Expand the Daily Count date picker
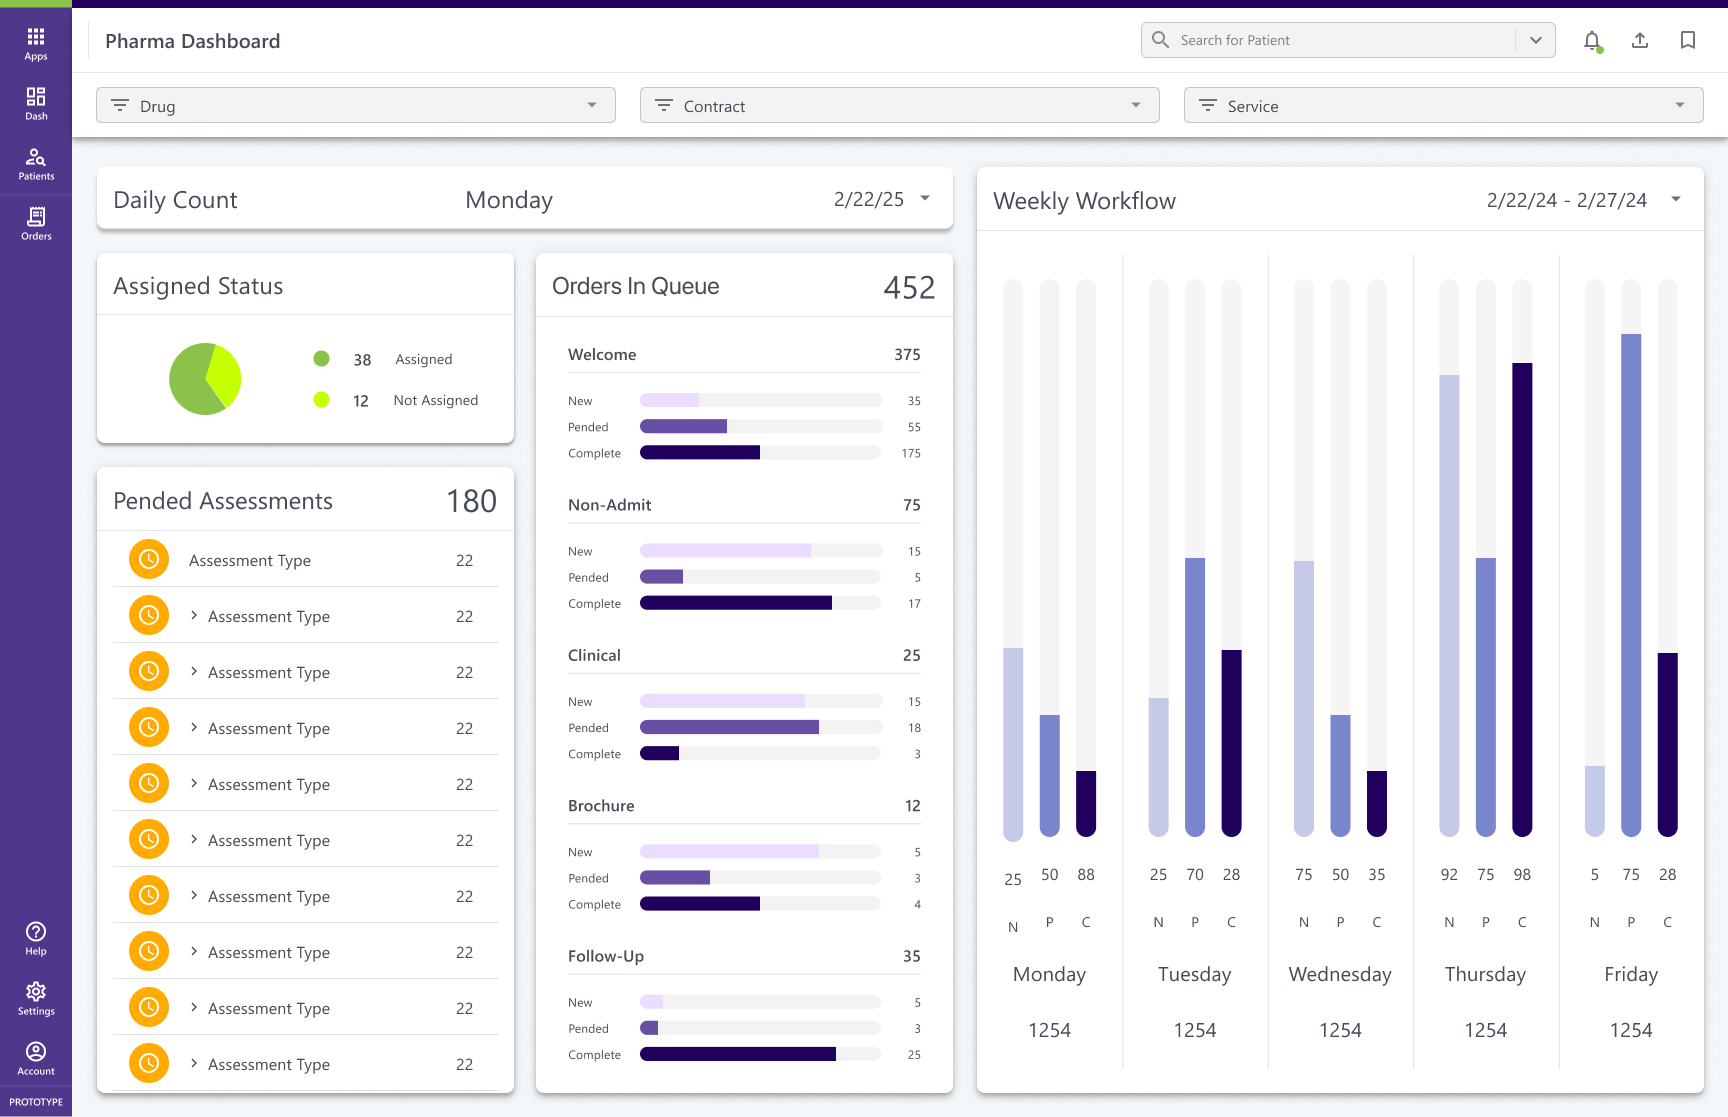Image resolution: width=1728 pixels, height=1117 pixels. point(925,199)
